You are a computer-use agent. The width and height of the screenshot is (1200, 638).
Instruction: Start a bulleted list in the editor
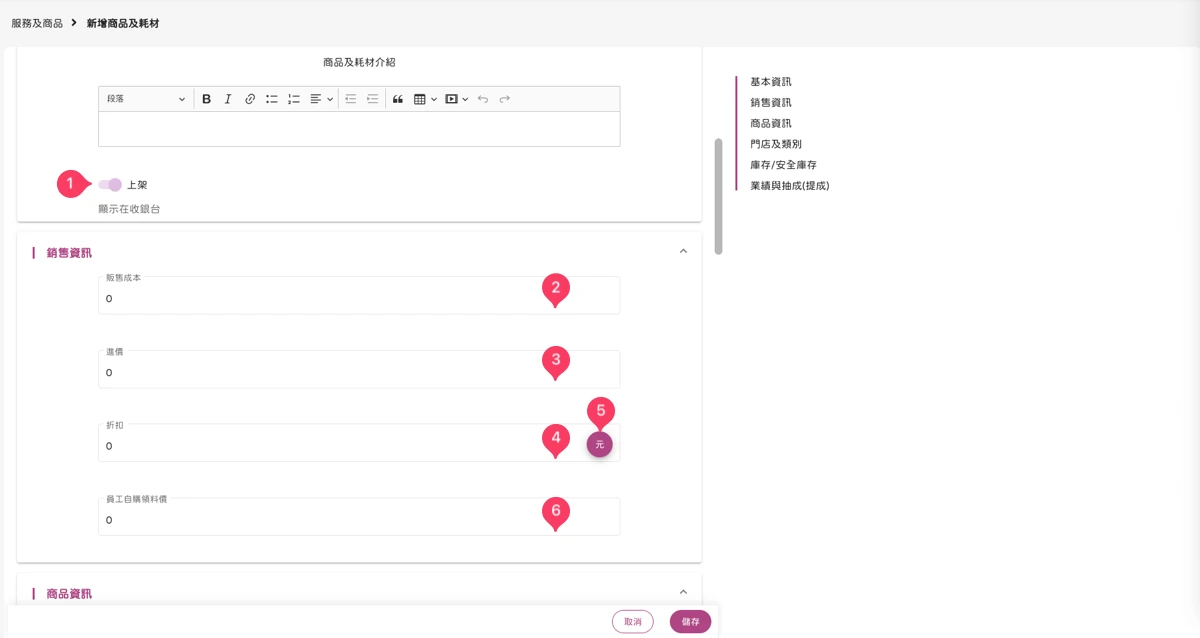tap(272, 99)
